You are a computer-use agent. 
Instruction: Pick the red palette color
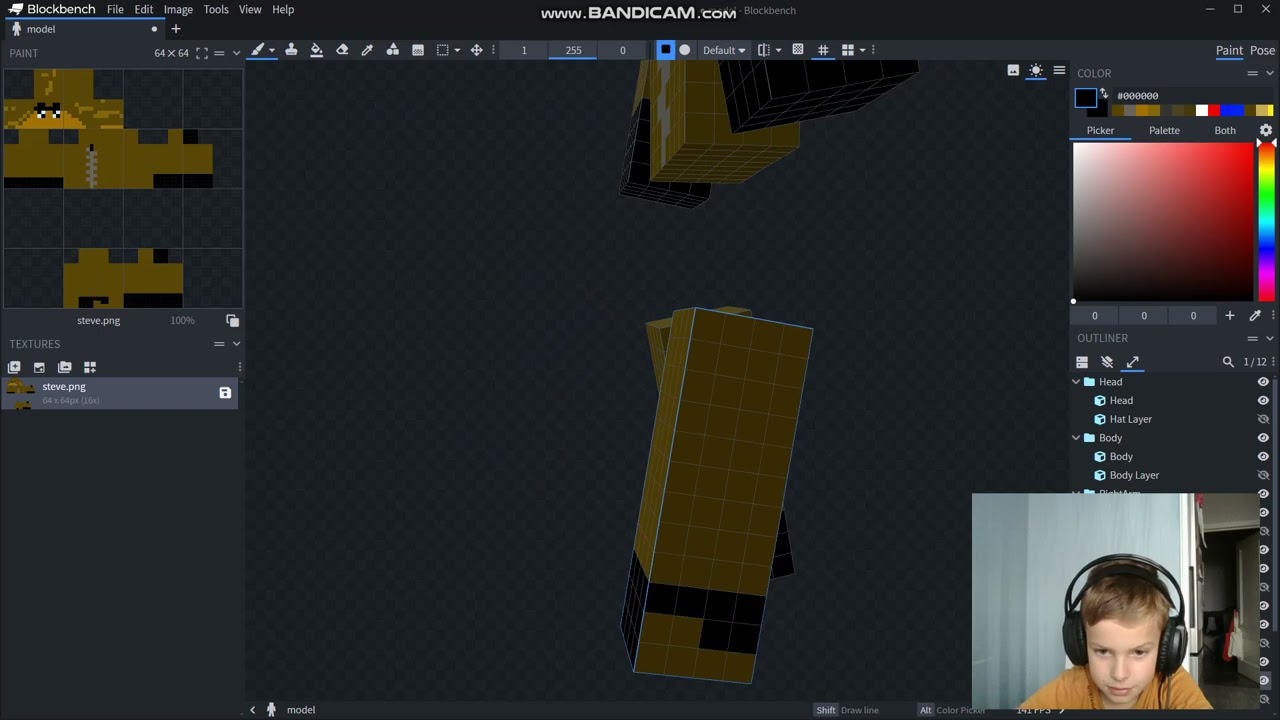[x=1214, y=110]
